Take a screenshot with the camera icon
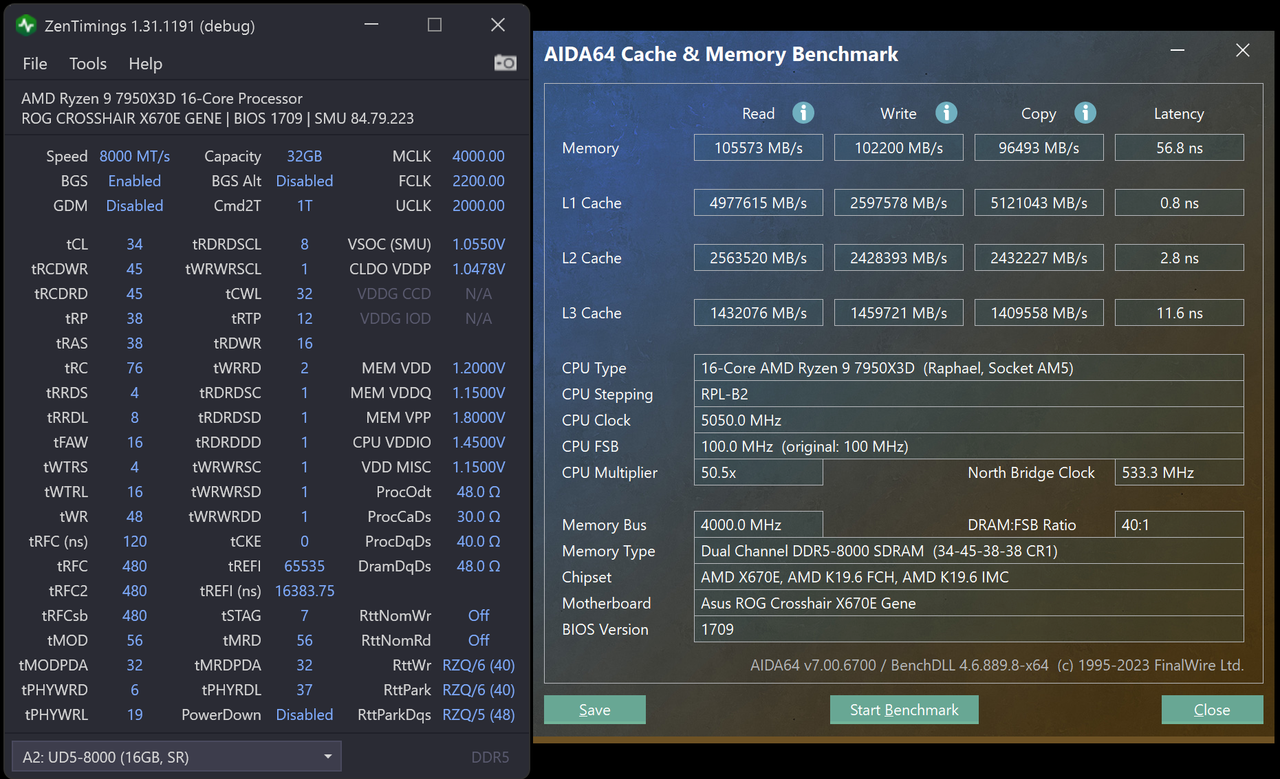The width and height of the screenshot is (1280, 779). pyautogui.click(x=505, y=63)
